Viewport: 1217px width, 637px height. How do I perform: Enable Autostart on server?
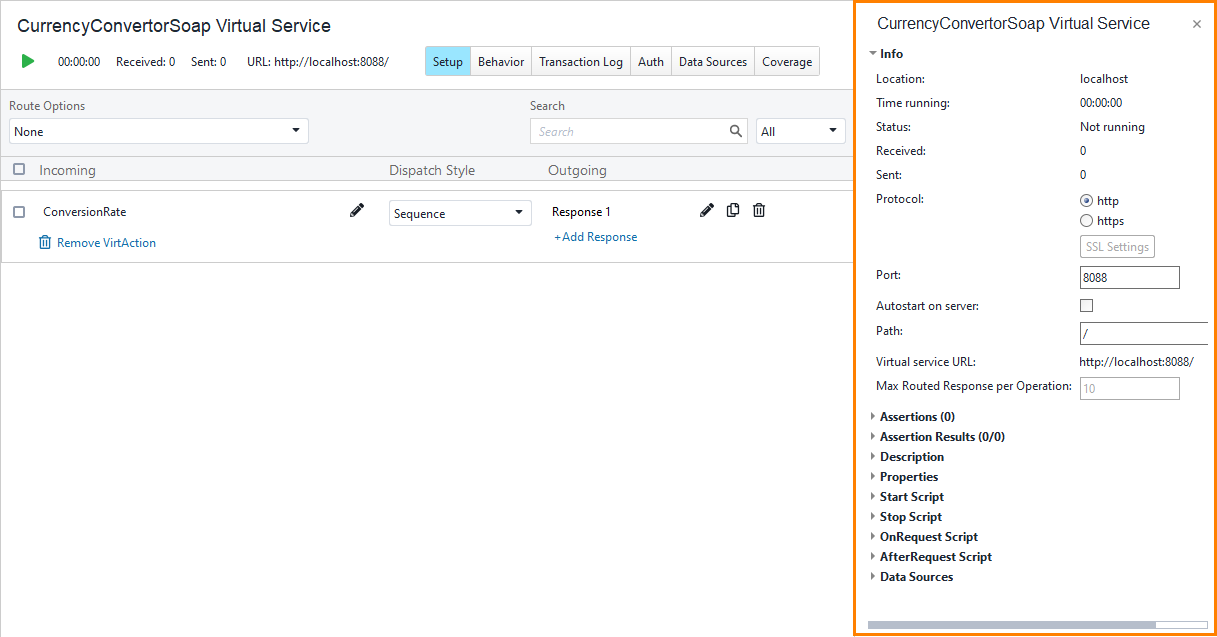1086,305
